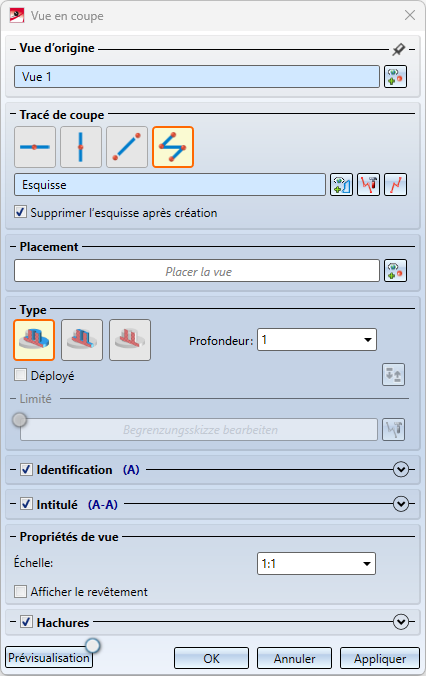Expand the Identification section

click(401, 469)
